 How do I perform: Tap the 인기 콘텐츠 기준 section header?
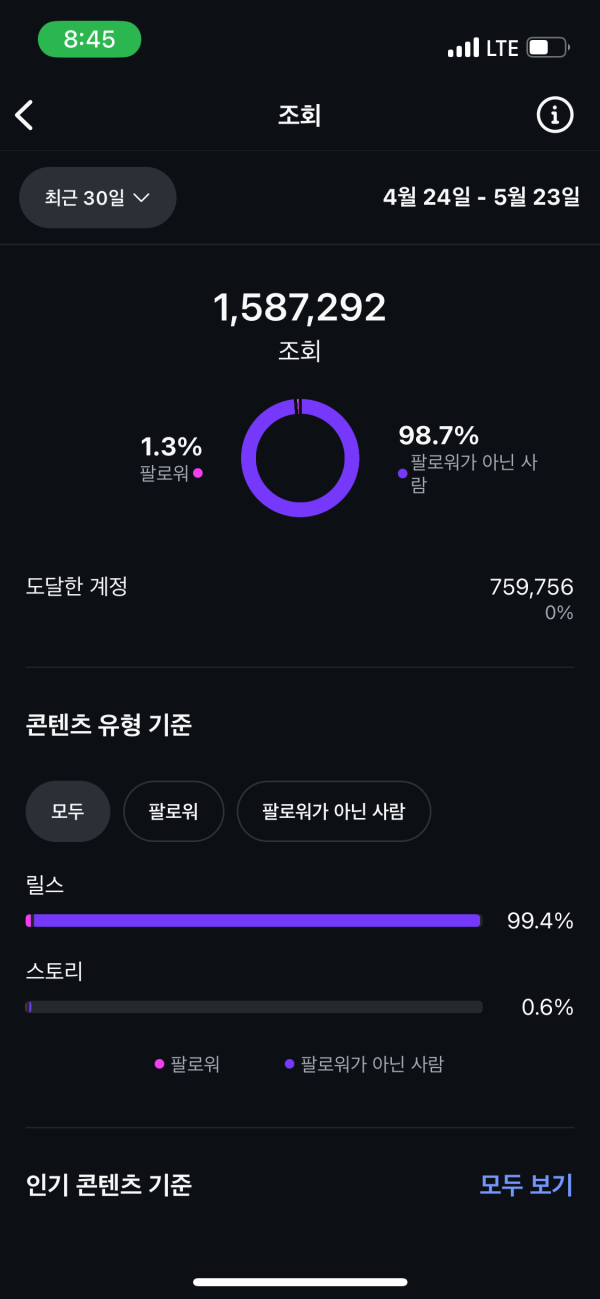pos(109,1185)
